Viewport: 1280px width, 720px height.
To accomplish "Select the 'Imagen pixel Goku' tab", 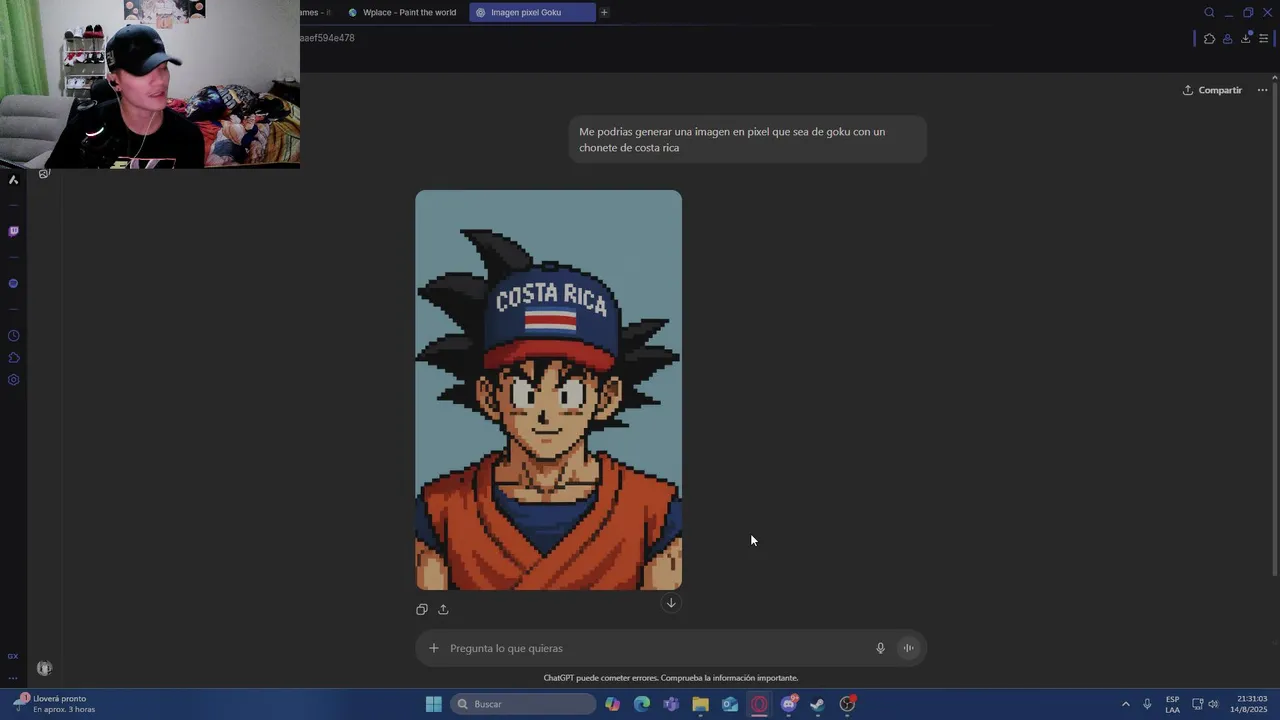I will click(x=532, y=13).
